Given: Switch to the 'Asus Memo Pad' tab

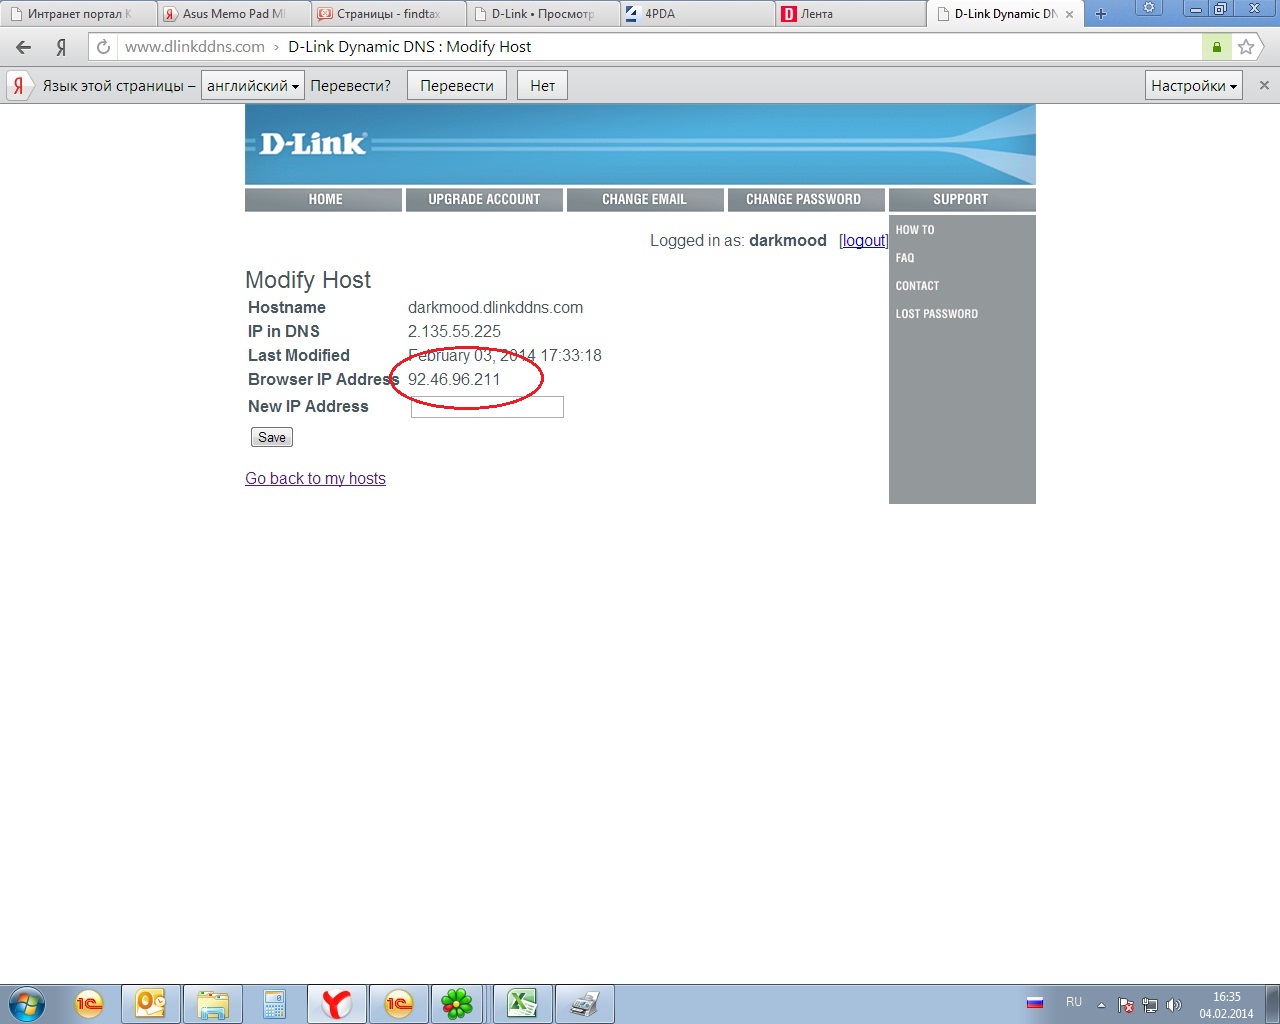Looking at the screenshot, I should 233,14.
